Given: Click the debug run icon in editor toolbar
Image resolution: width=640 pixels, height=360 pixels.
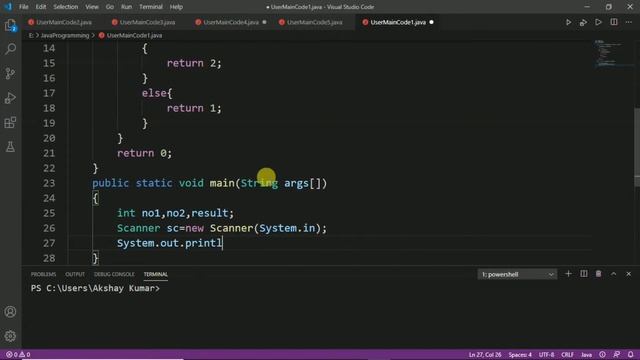Looking at the screenshot, I should 583,22.
